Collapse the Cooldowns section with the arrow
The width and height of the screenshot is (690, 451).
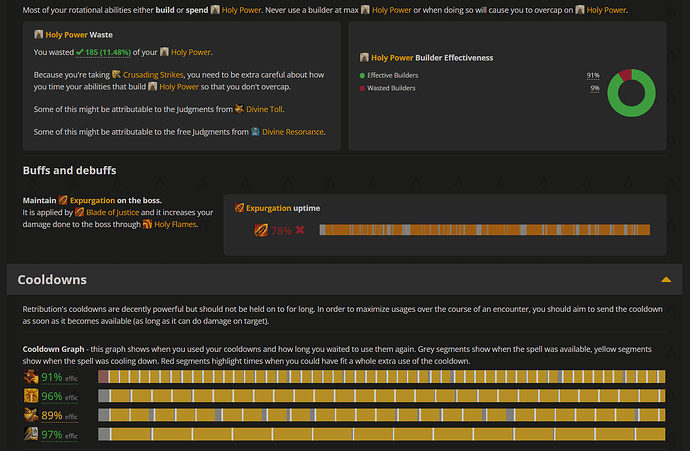pyautogui.click(x=665, y=280)
